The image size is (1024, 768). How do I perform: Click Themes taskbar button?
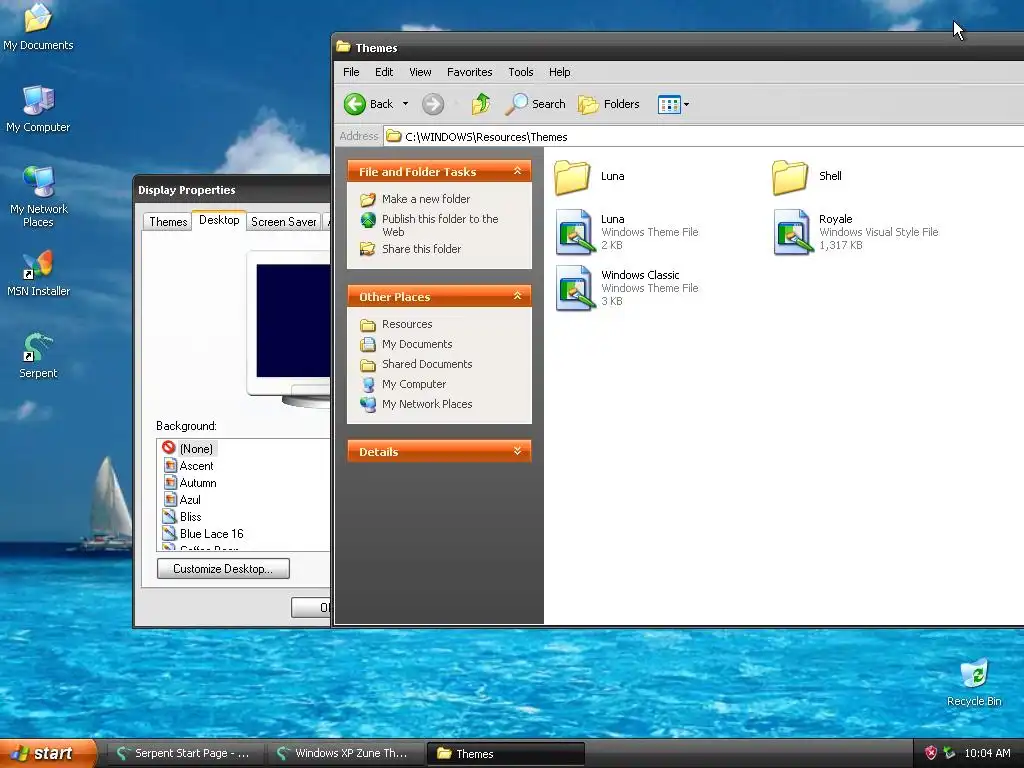(x=505, y=753)
